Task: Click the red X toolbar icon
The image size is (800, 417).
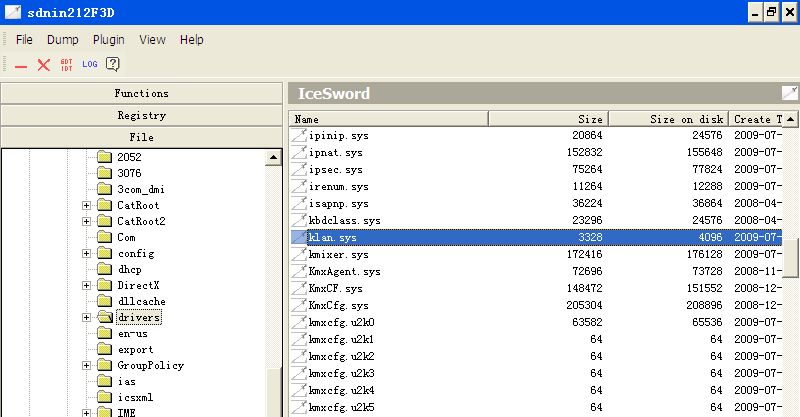Action: click(44, 65)
